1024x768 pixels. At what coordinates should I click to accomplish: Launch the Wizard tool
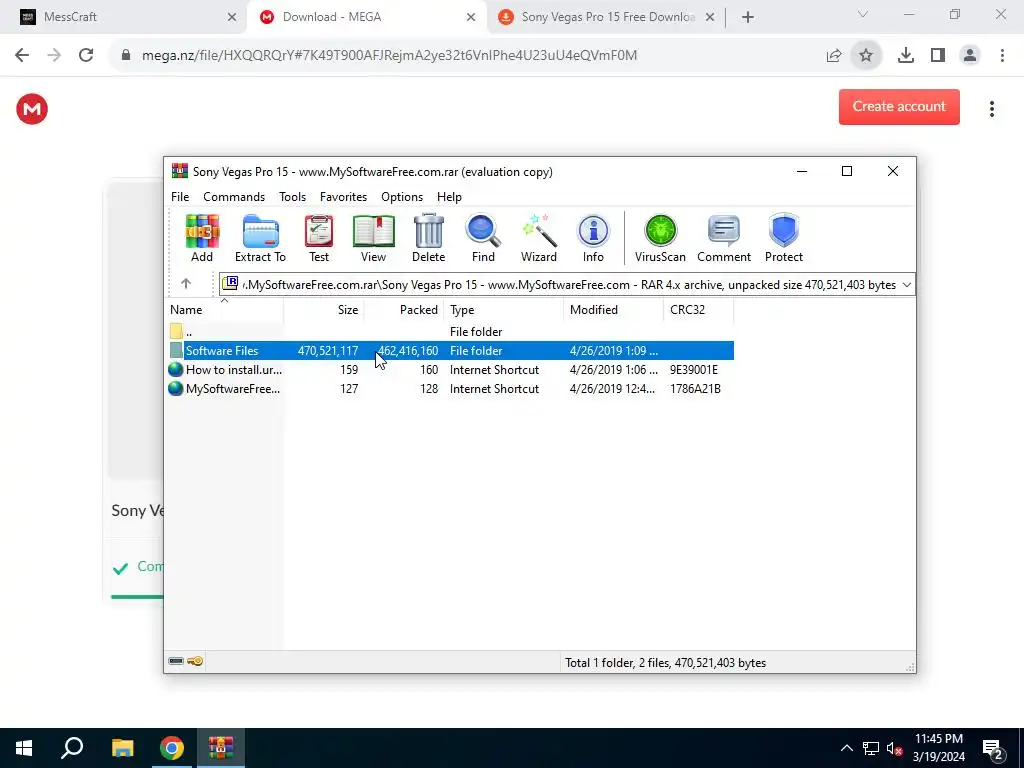click(x=539, y=238)
